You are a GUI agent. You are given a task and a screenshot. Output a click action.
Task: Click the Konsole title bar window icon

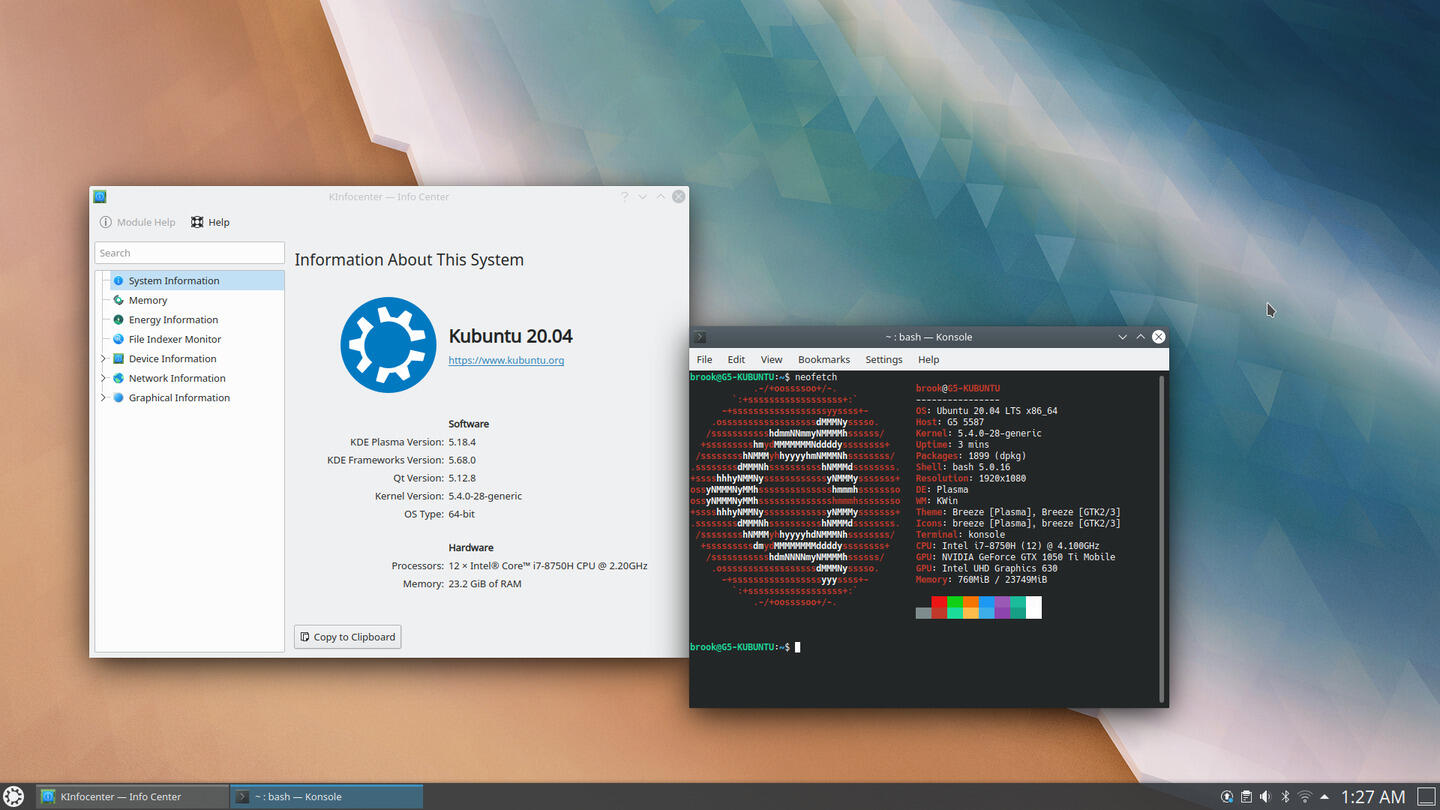pos(700,337)
